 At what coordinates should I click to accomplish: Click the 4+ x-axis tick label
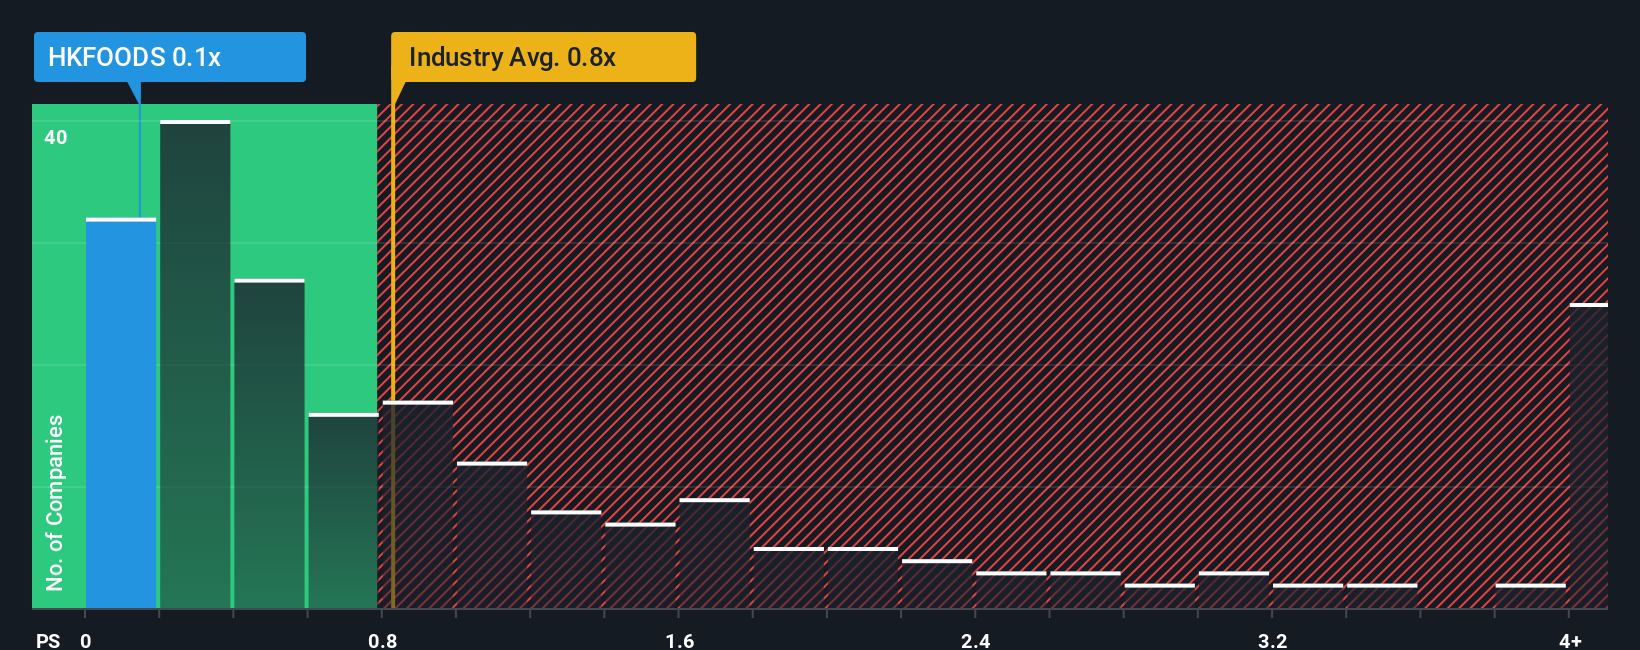pos(1570,640)
